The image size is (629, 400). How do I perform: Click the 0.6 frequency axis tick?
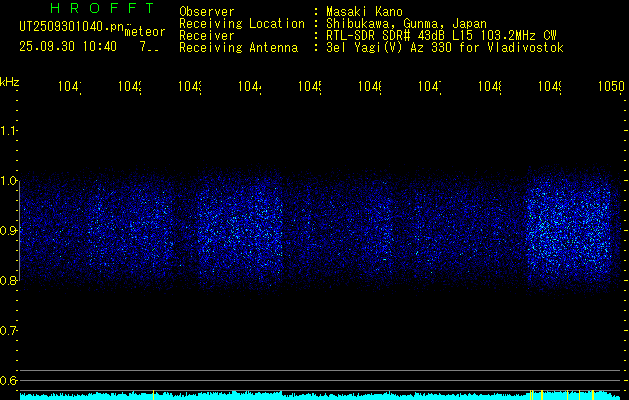pos(9,381)
